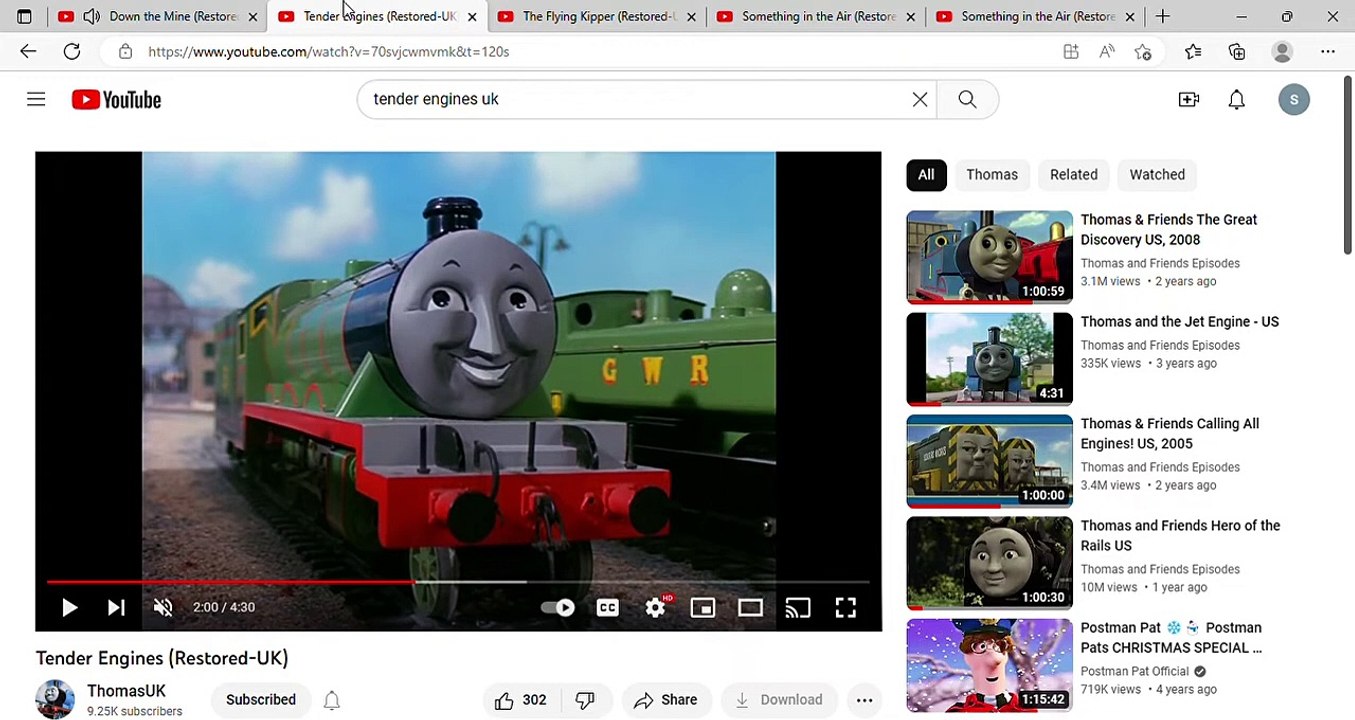The image size is (1355, 720).
Task: Open 'The Great Discovery US, 2008' thumbnail
Action: tap(989, 257)
